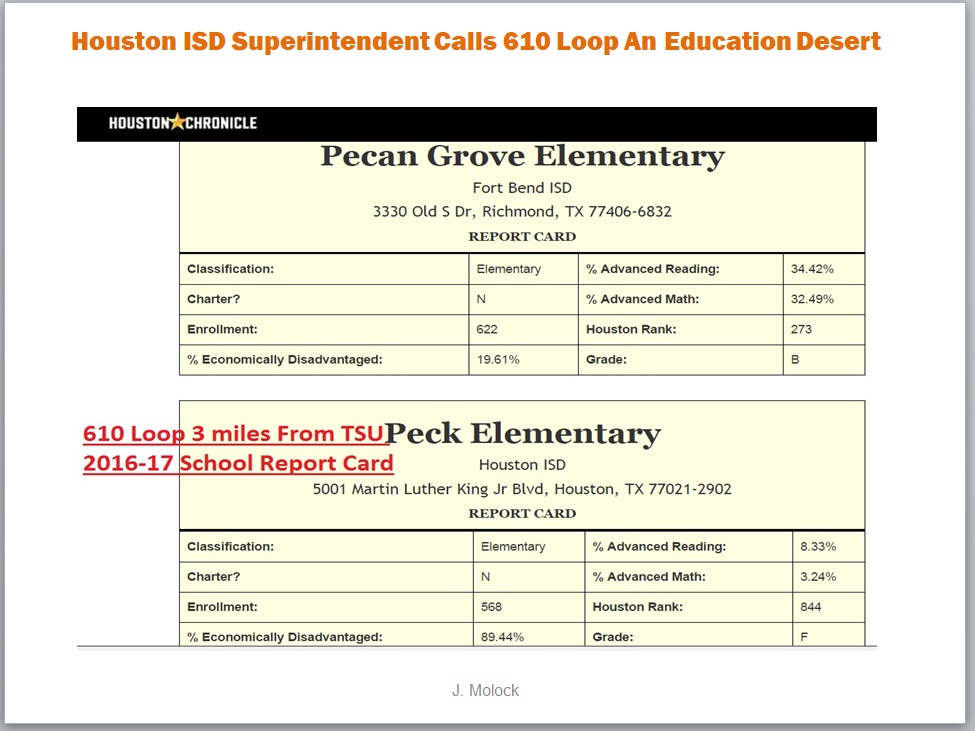Click the Houston ISD text under Peck
The image size is (975, 731).
tap(522, 465)
